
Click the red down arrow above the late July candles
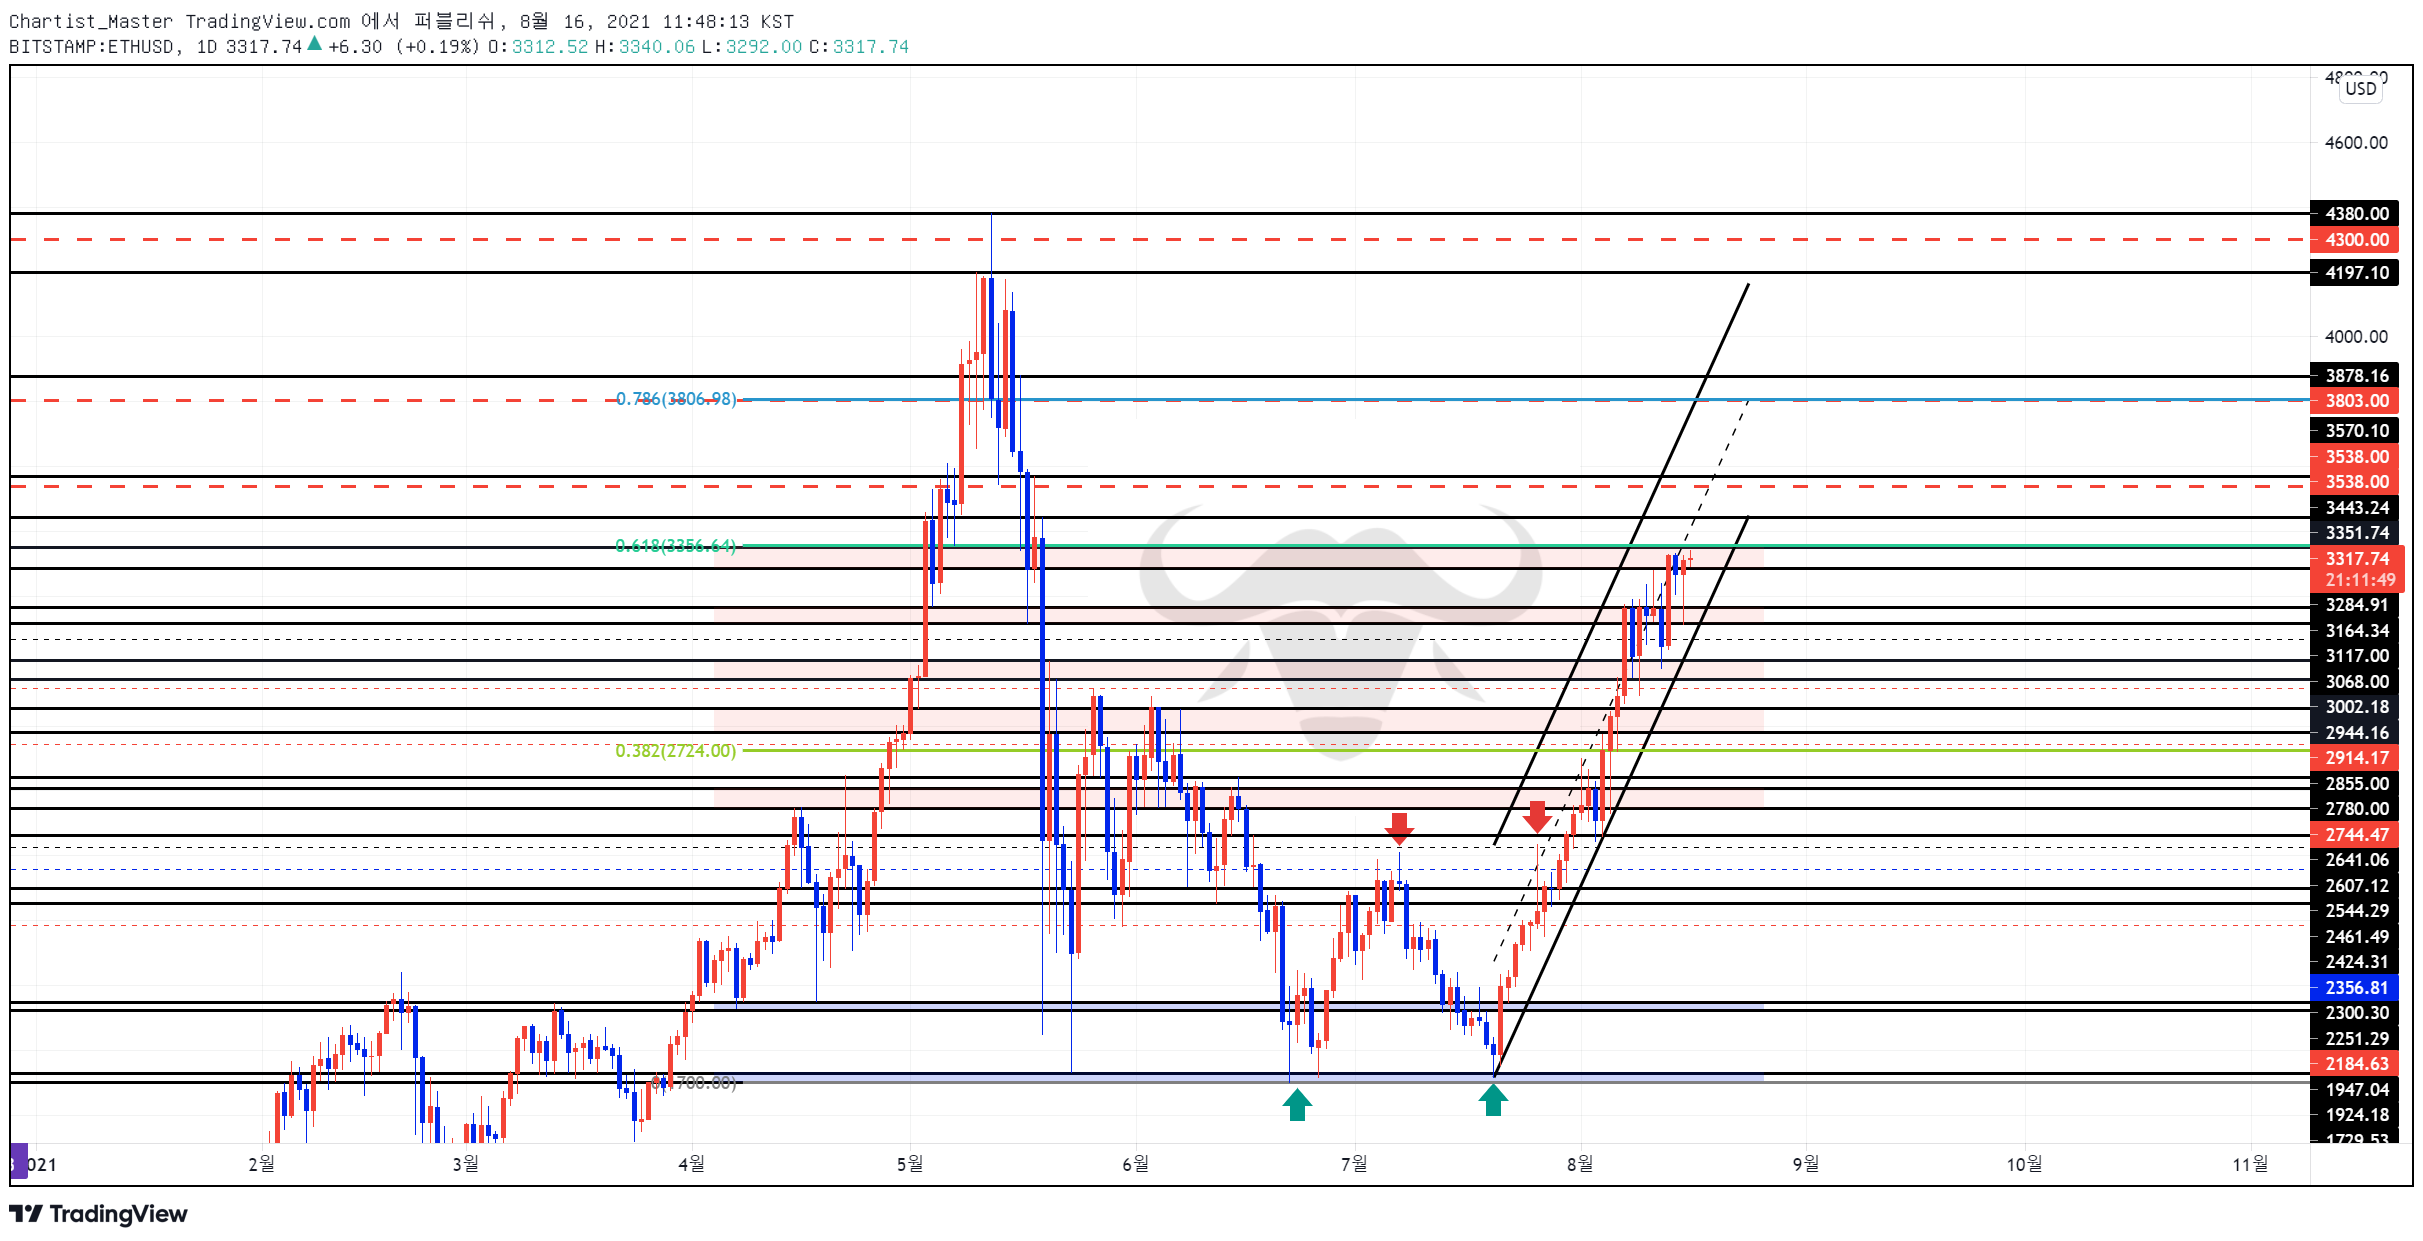(x=1537, y=816)
